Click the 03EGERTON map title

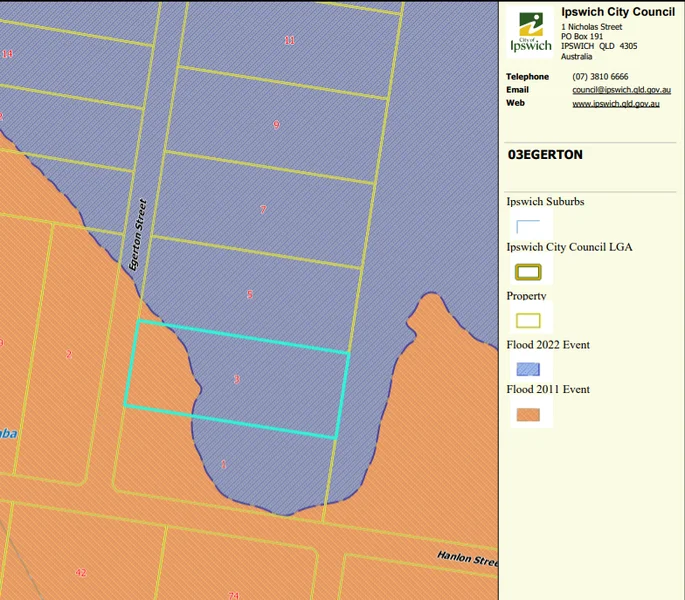545,155
